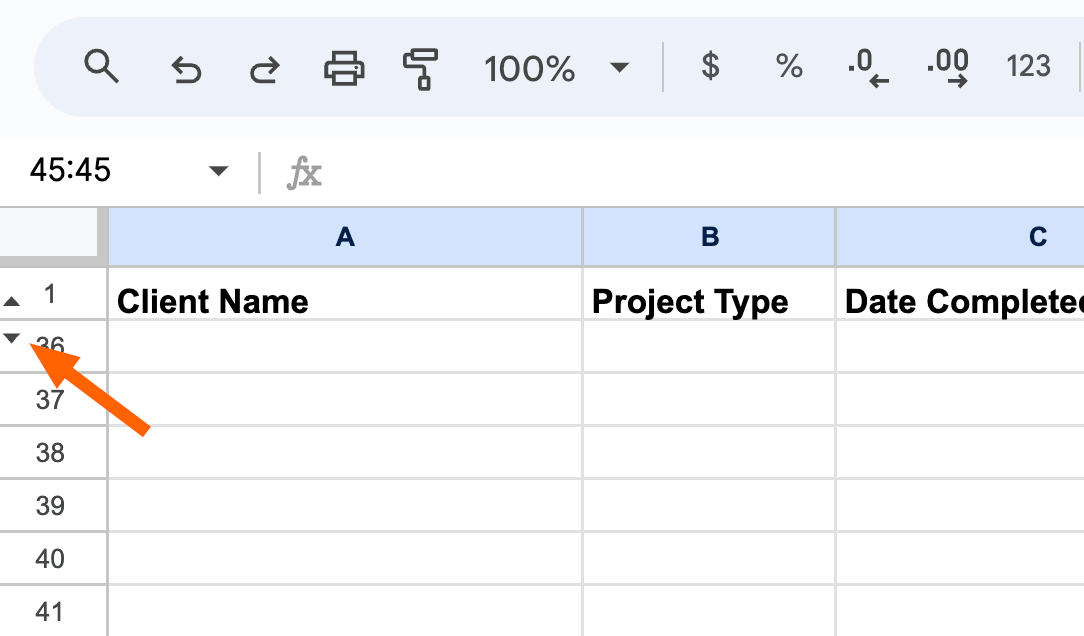
Task: Select the Date Completed cell
Action: [960, 294]
